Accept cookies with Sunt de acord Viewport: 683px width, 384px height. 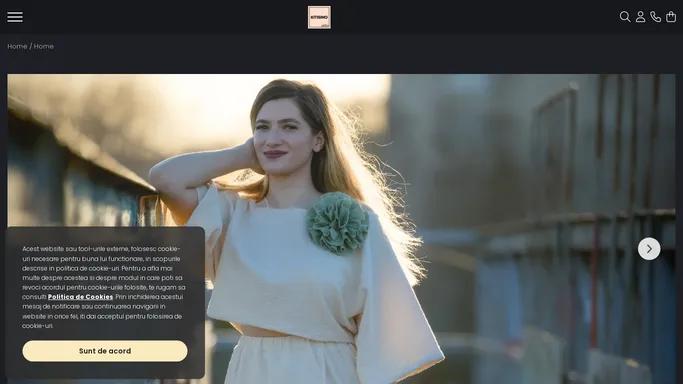(105, 351)
